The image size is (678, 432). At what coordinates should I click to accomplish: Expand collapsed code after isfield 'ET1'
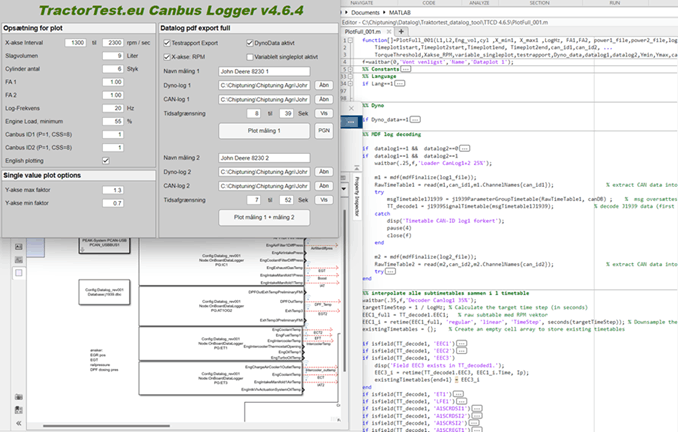[x=458, y=394]
